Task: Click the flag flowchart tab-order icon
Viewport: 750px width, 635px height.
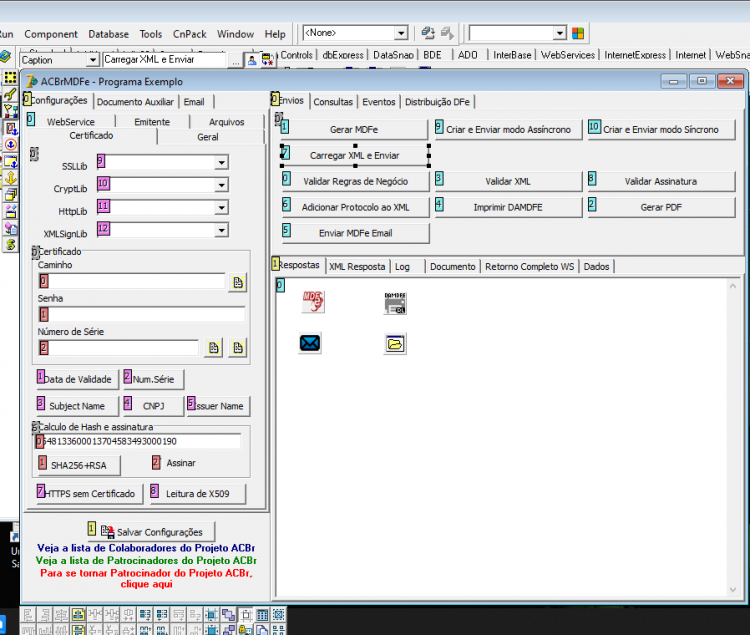Action: pos(11,111)
